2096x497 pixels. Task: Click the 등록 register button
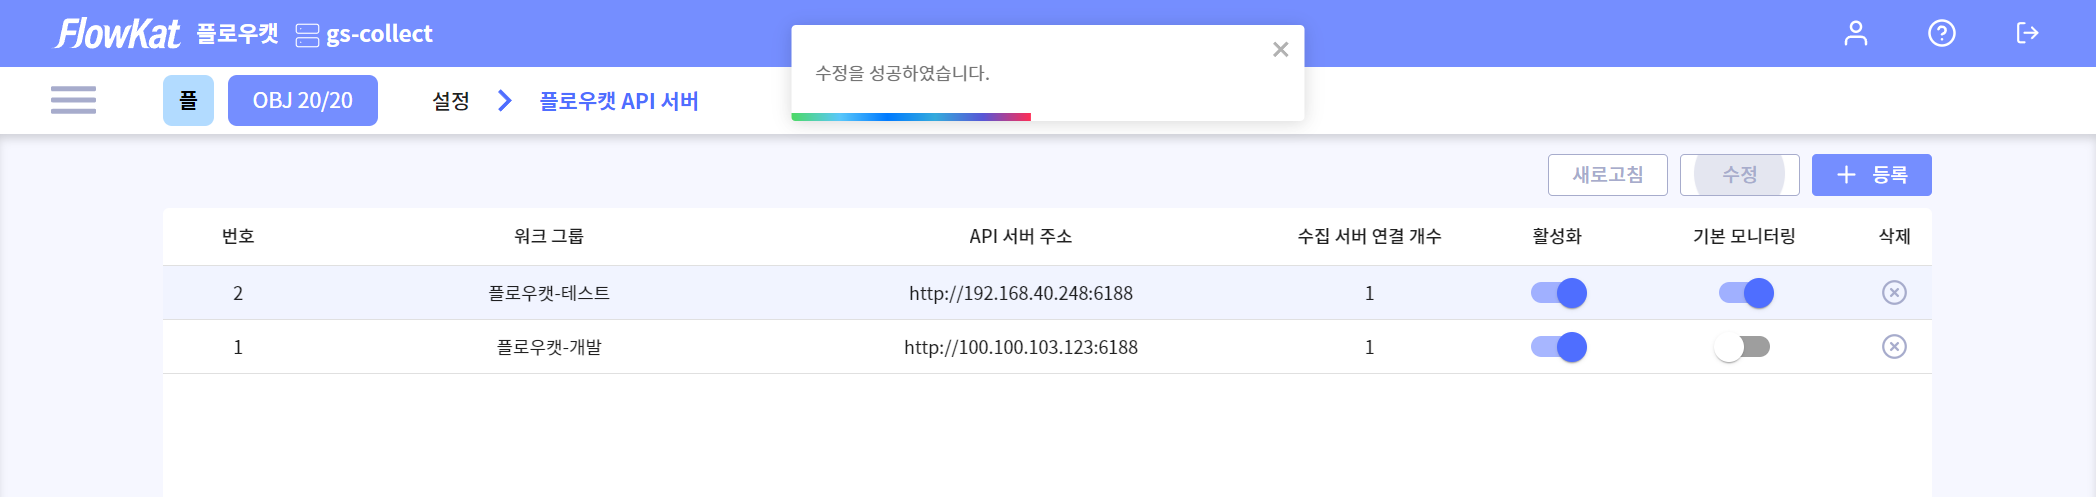pos(1871,175)
